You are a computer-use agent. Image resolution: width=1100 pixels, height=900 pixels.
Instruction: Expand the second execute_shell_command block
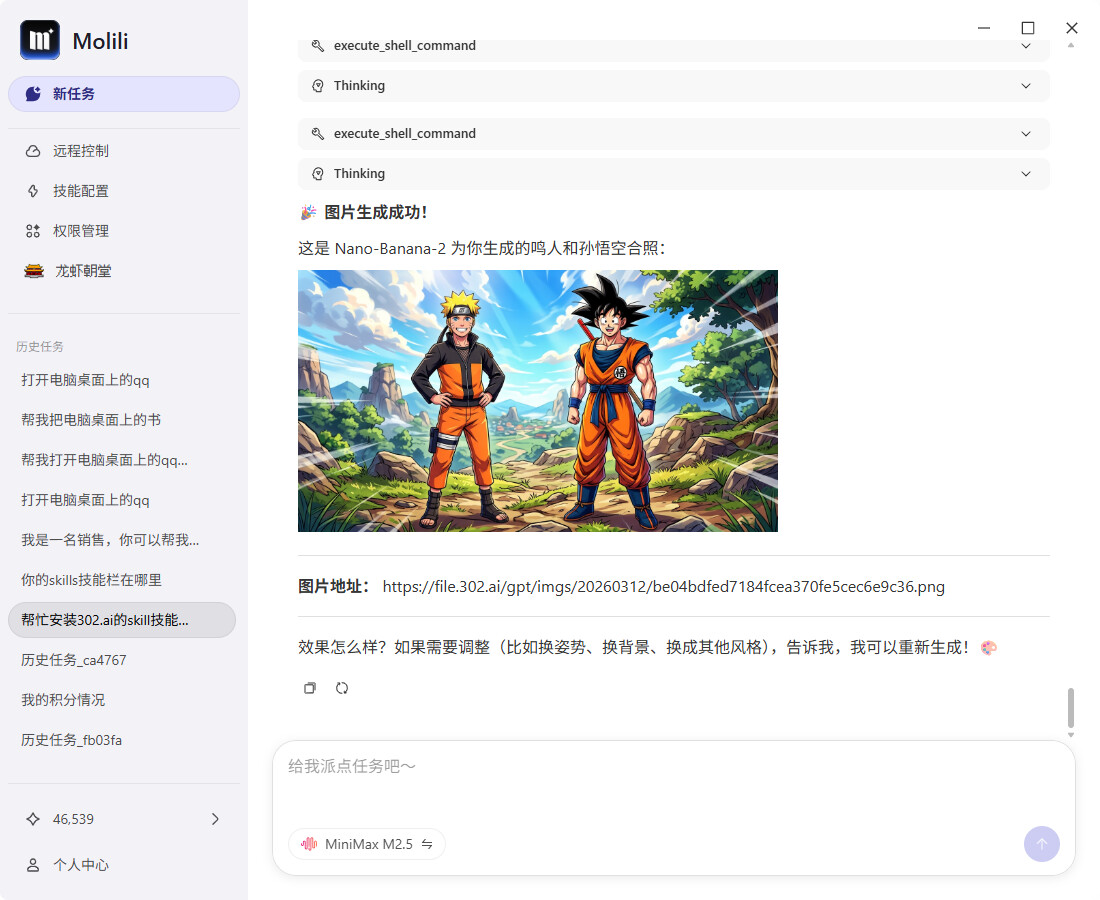pos(673,134)
